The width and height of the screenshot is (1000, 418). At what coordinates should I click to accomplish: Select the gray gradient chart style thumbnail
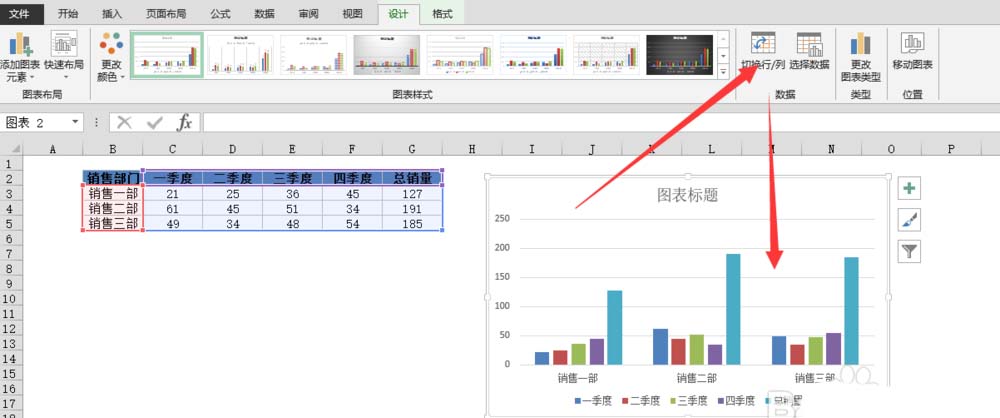tap(387, 56)
